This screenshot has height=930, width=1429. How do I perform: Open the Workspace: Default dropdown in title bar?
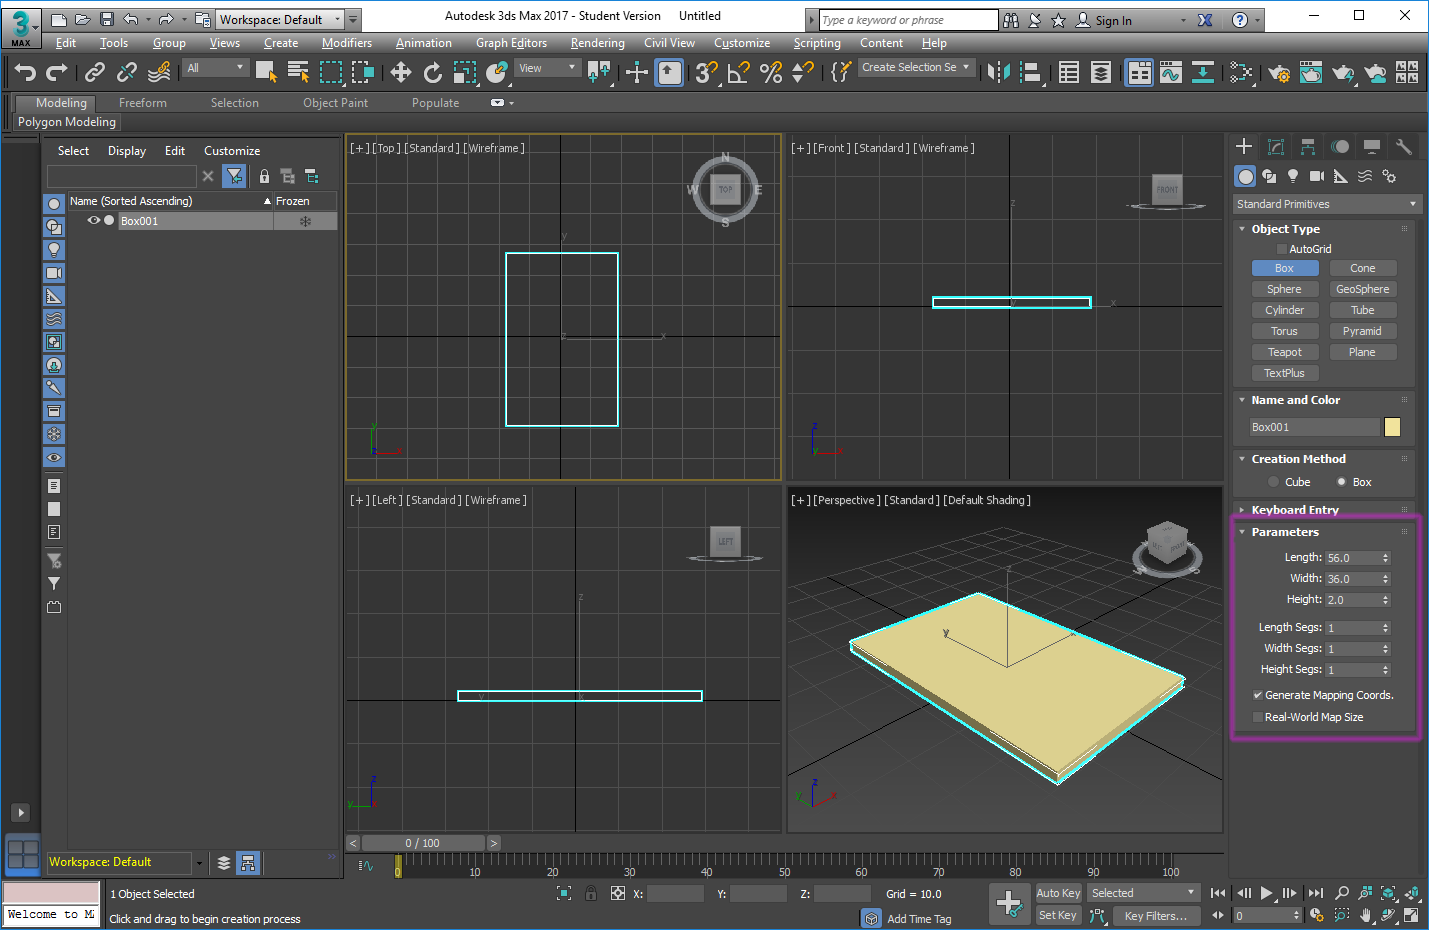pos(280,19)
